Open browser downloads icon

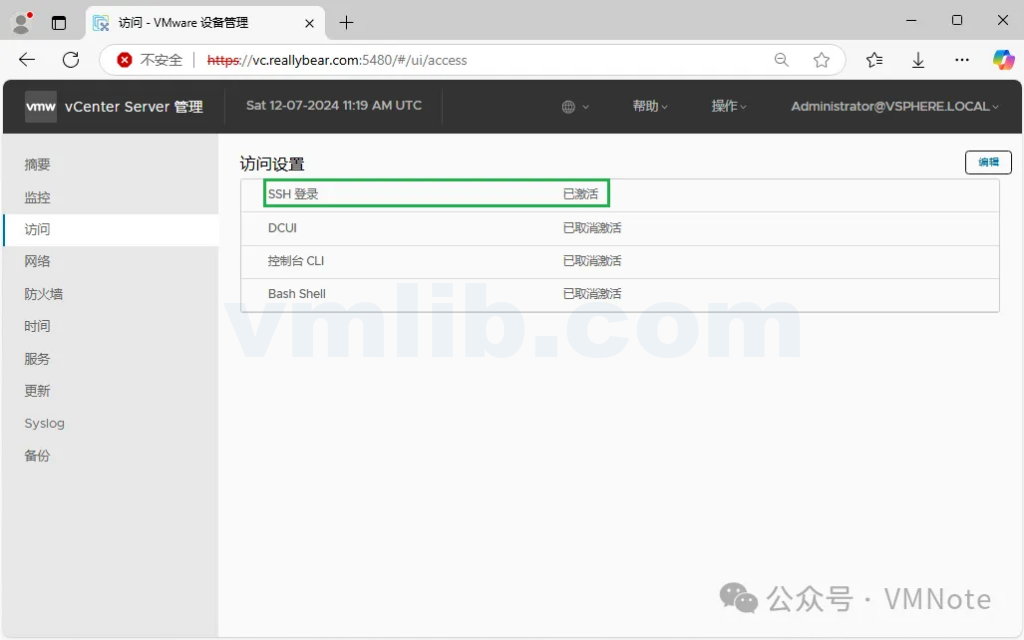(918, 60)
